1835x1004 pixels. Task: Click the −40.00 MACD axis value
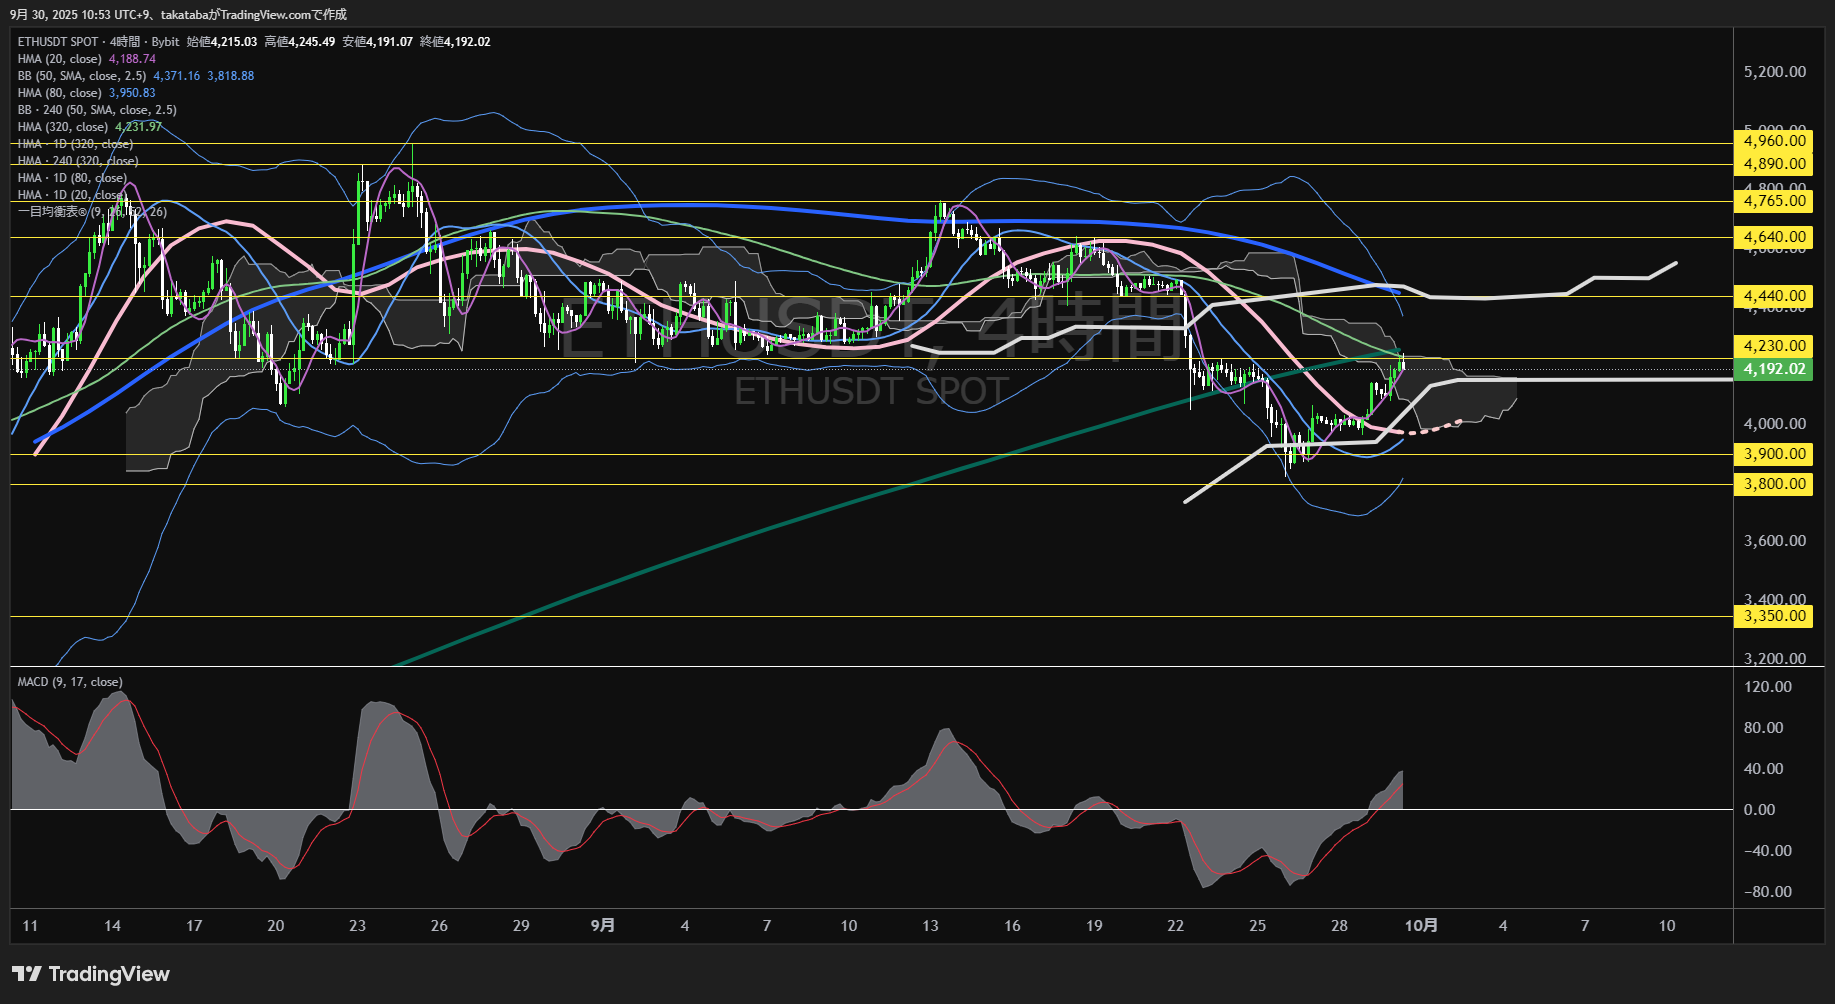point(1768,851)
